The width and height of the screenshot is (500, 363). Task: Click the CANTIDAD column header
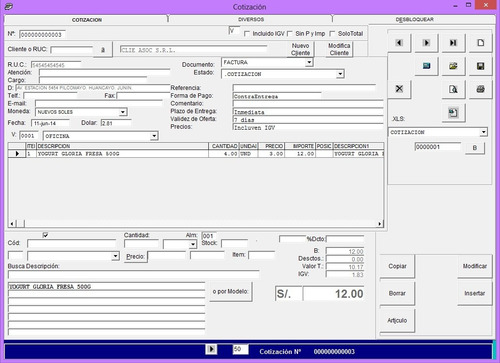pyautogui.click(x=224, y=146)
